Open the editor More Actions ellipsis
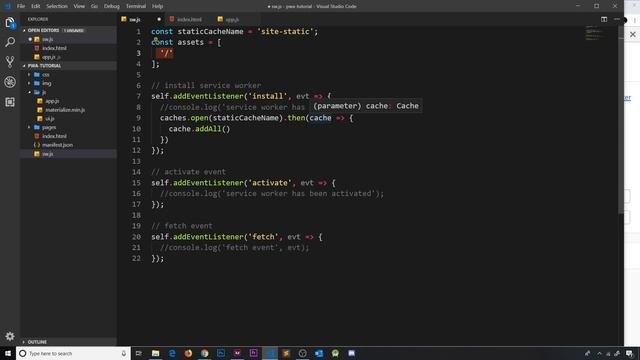640x360 pixels. pos(616,19)
